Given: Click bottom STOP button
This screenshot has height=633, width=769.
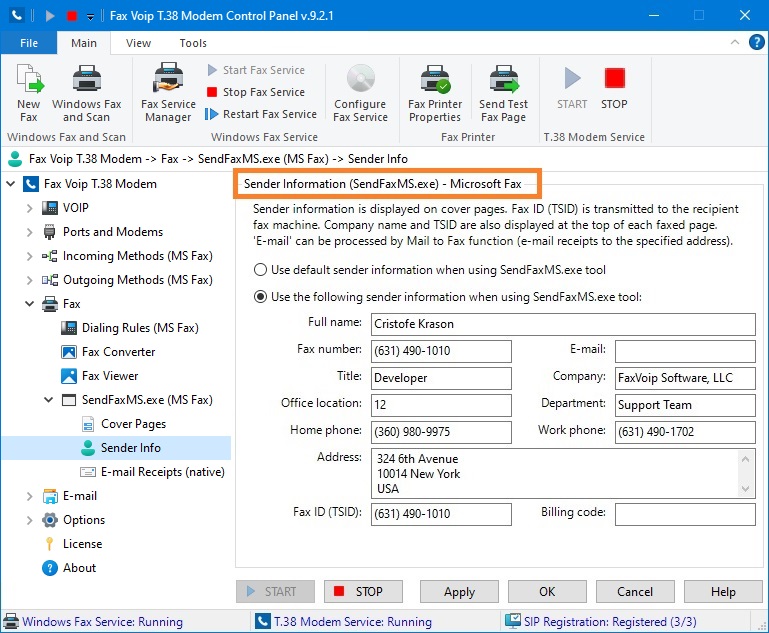Looking at the screenshot, I should [x=363, y=592].
